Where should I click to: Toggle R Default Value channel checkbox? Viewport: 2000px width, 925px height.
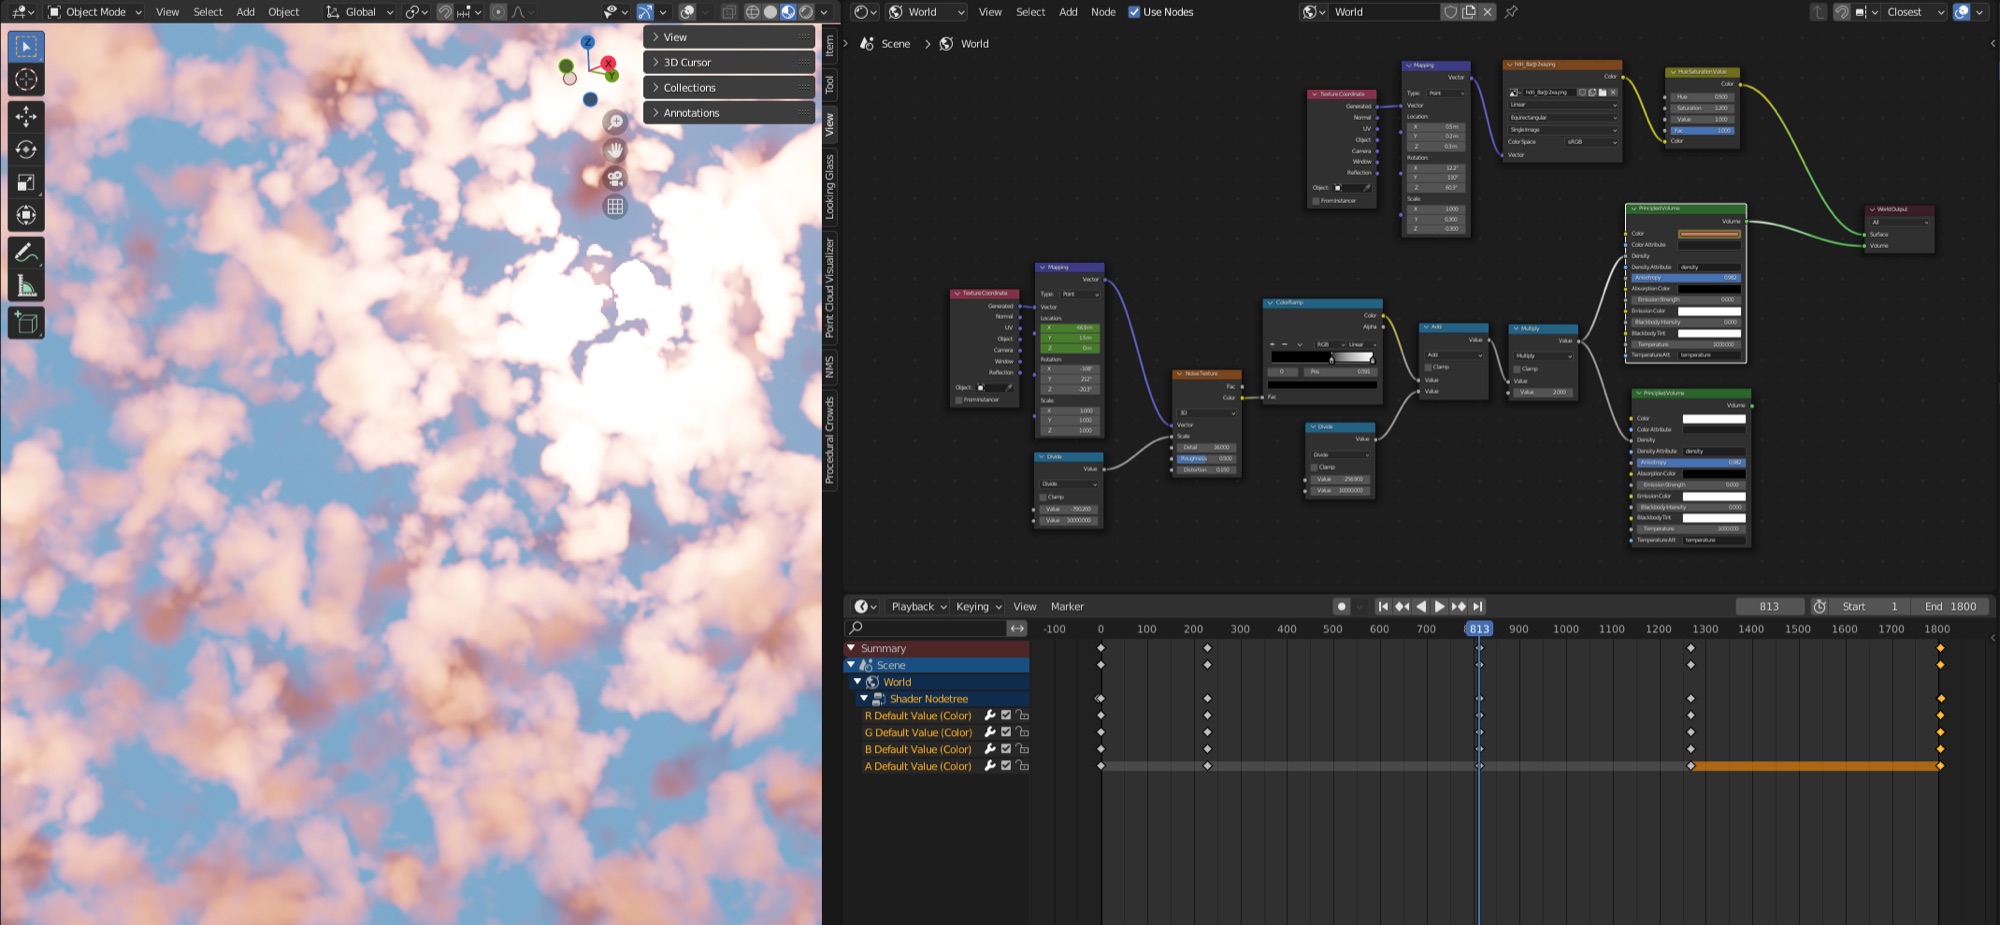click(1006, 716)
